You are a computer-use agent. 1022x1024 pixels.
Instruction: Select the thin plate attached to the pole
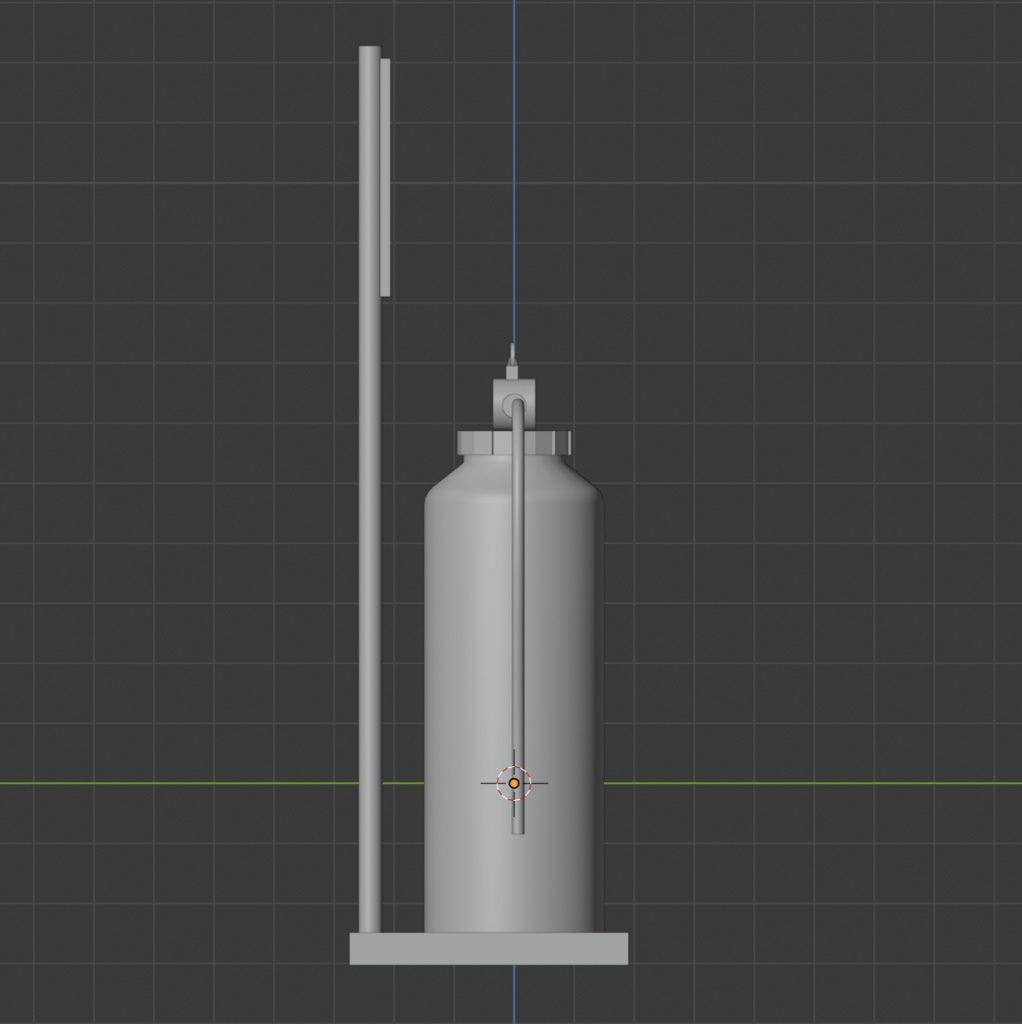(x=385, y=177)
